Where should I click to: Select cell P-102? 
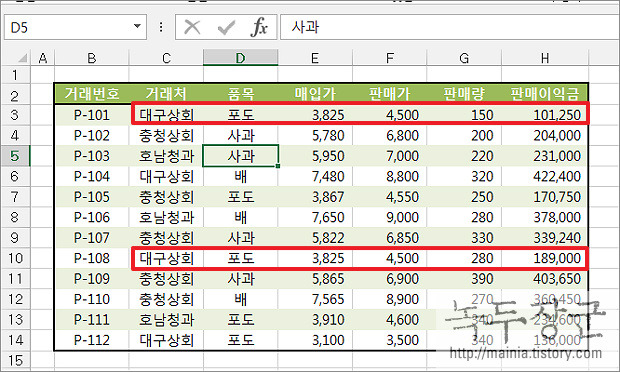click(x=92, y=135)
